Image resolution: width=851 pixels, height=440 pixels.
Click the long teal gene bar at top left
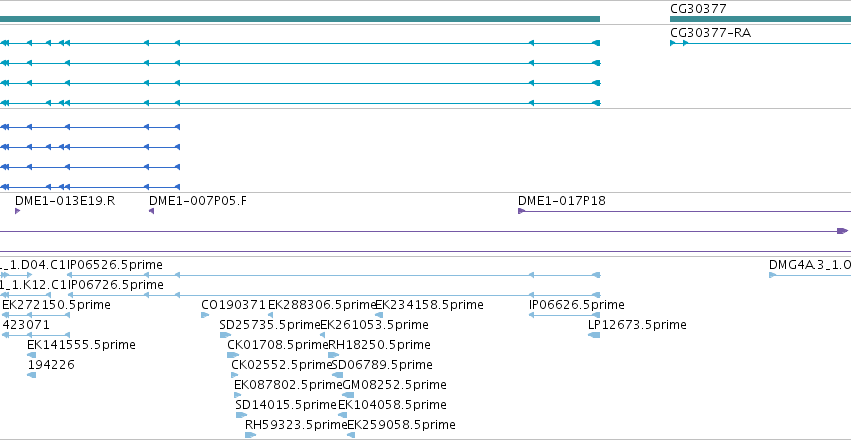click(300, 19)
